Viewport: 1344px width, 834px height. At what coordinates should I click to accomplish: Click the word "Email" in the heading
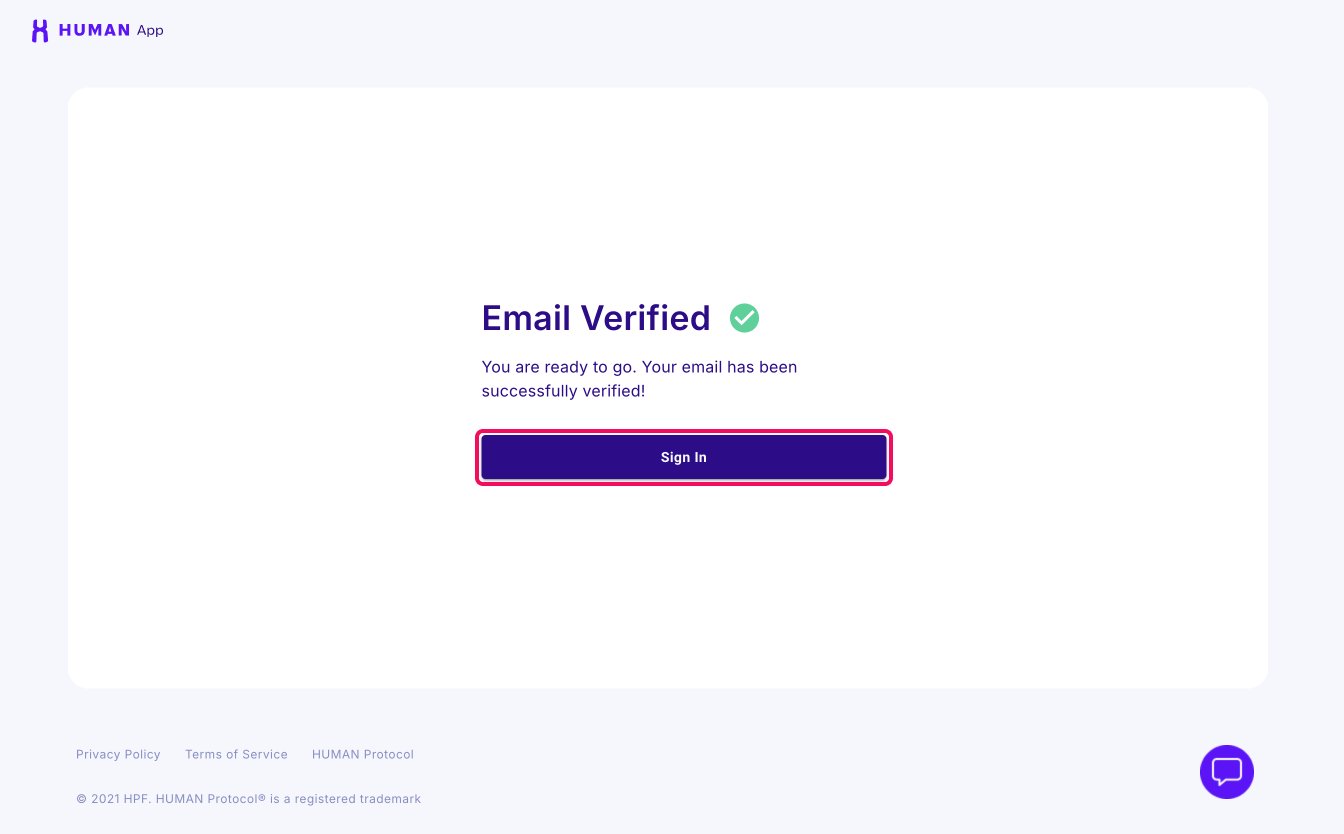coord(526,318)
